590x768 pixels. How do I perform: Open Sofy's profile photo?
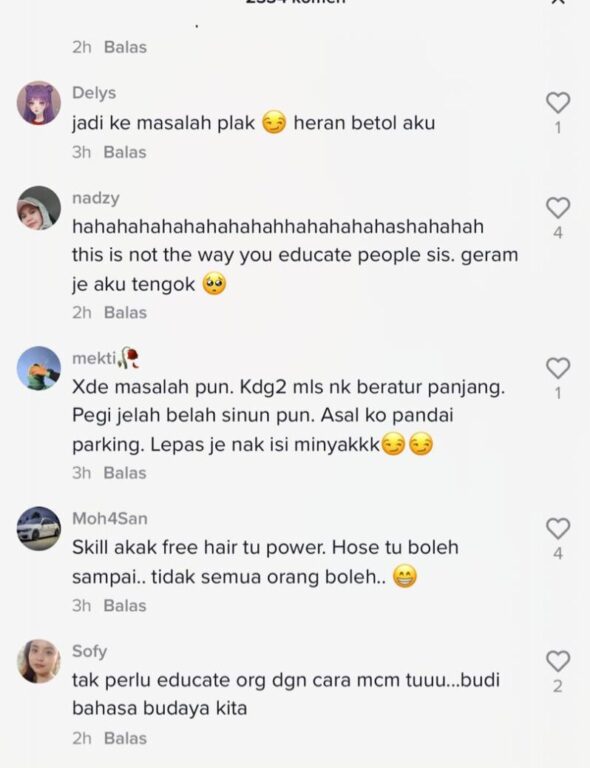pyautogui.click(x=39, y=661)
